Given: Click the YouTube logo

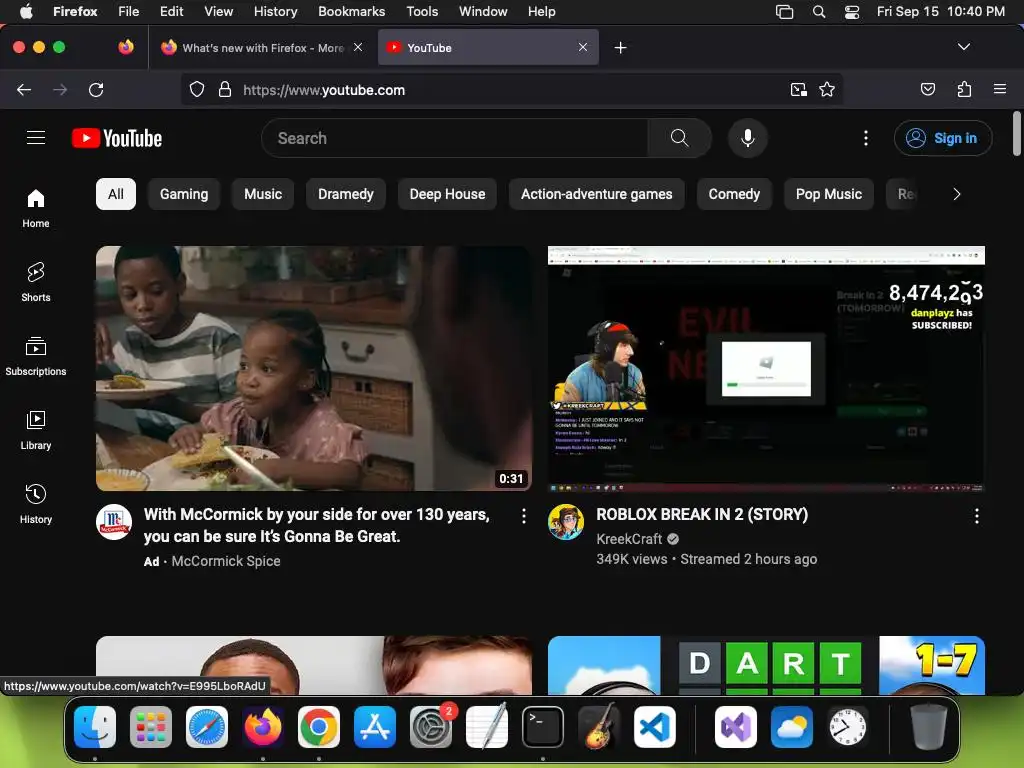Looking at the screenshot, I should coord(117,138).
